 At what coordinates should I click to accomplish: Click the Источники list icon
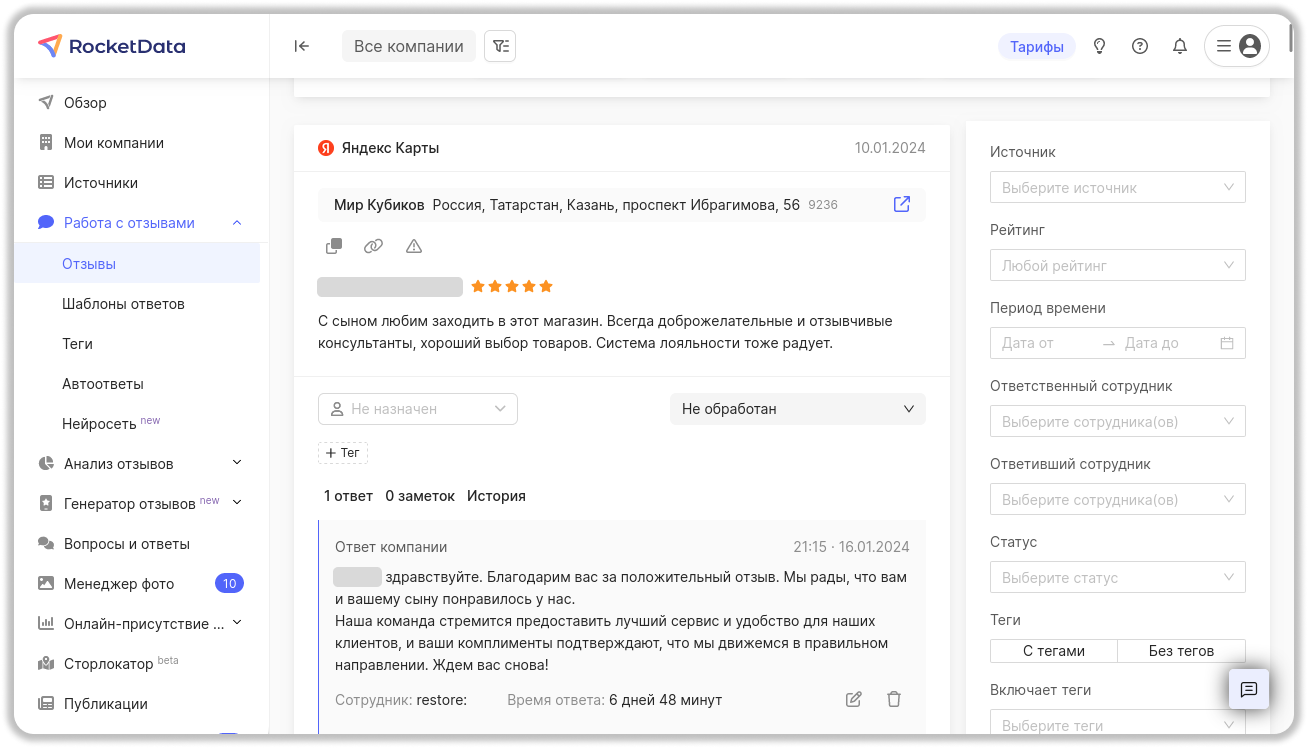pyautogui.click(x=46, y=183)
